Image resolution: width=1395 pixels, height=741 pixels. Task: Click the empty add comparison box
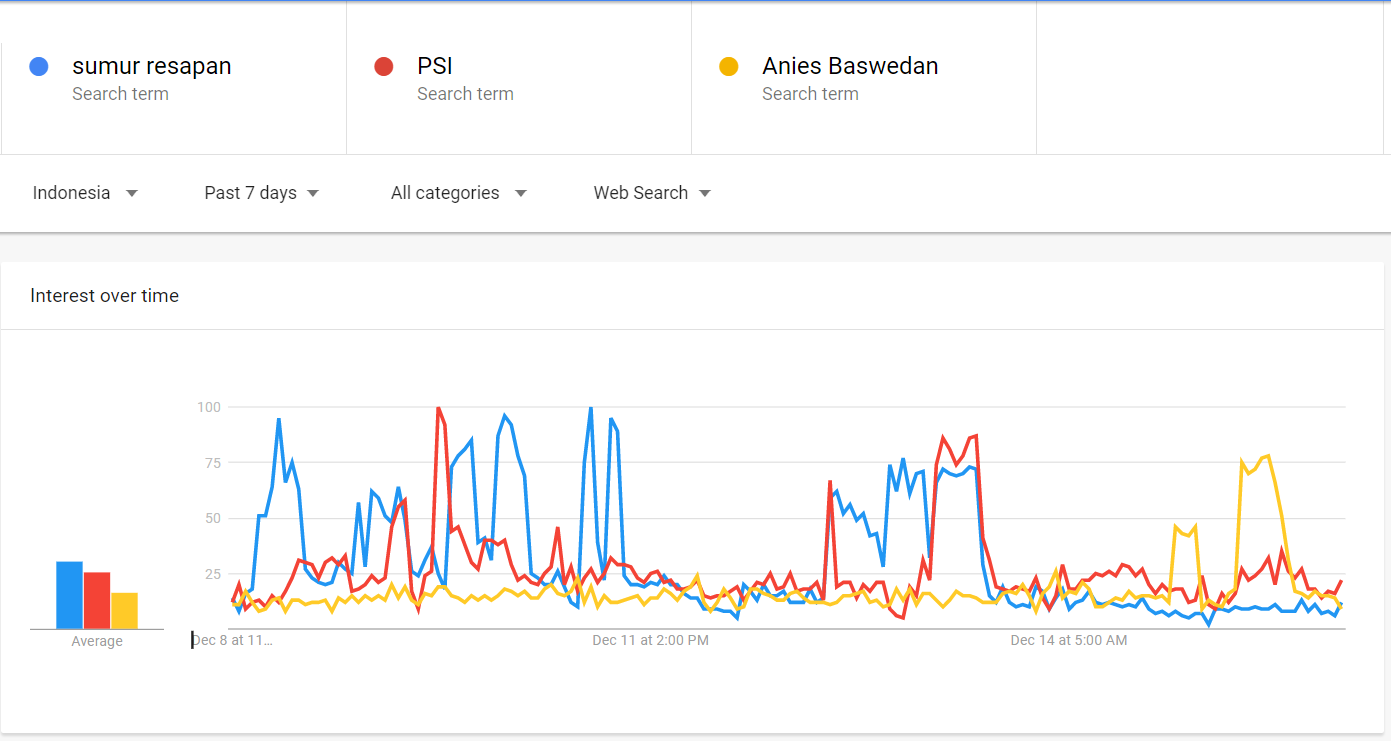(x=1209, y=78)
